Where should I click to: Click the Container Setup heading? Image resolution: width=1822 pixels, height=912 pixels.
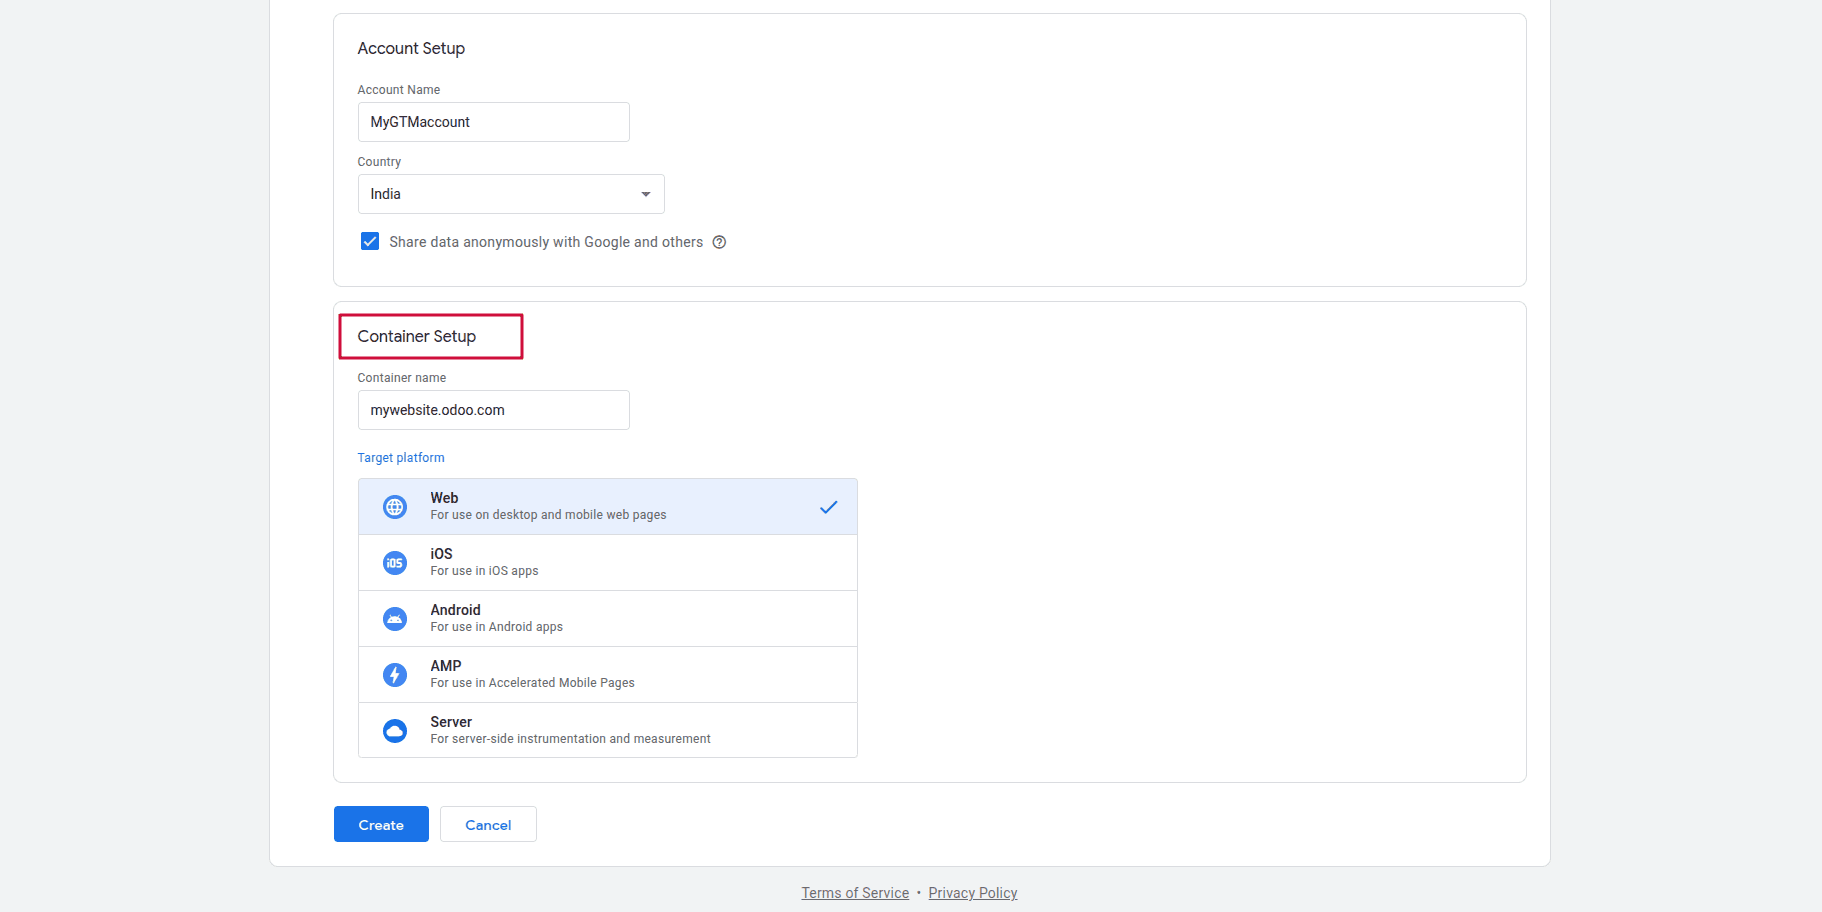coord(417,336)
